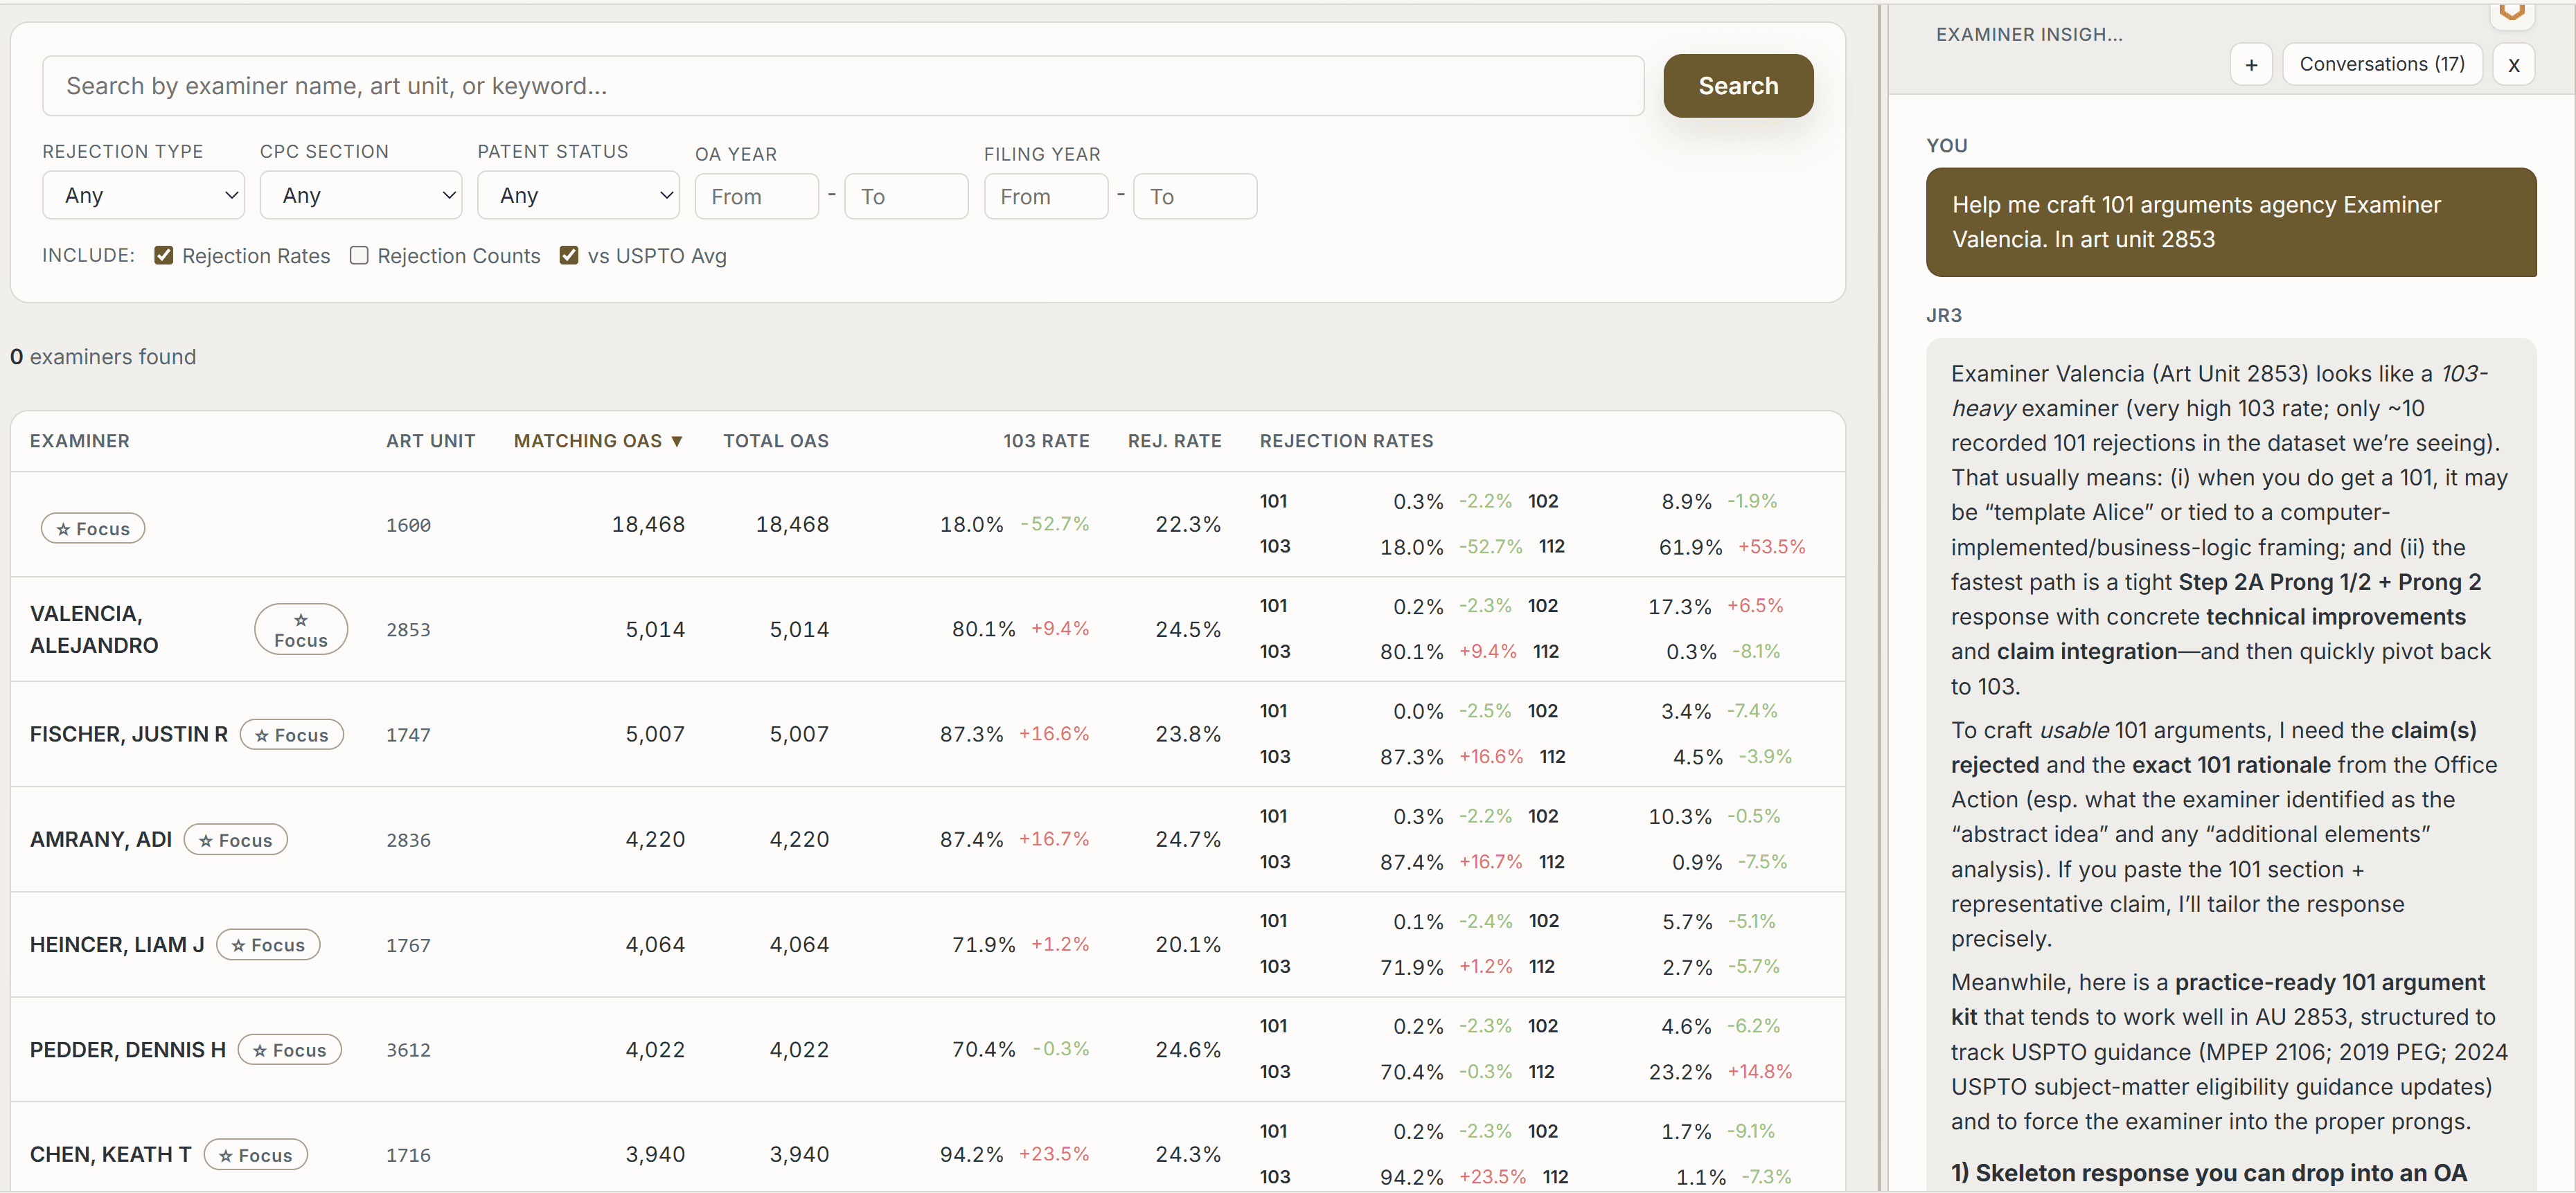The image size is (2576, 1193).
Task: Click the Focus star for Chen, Keath T
Action: click(255, 1155)
